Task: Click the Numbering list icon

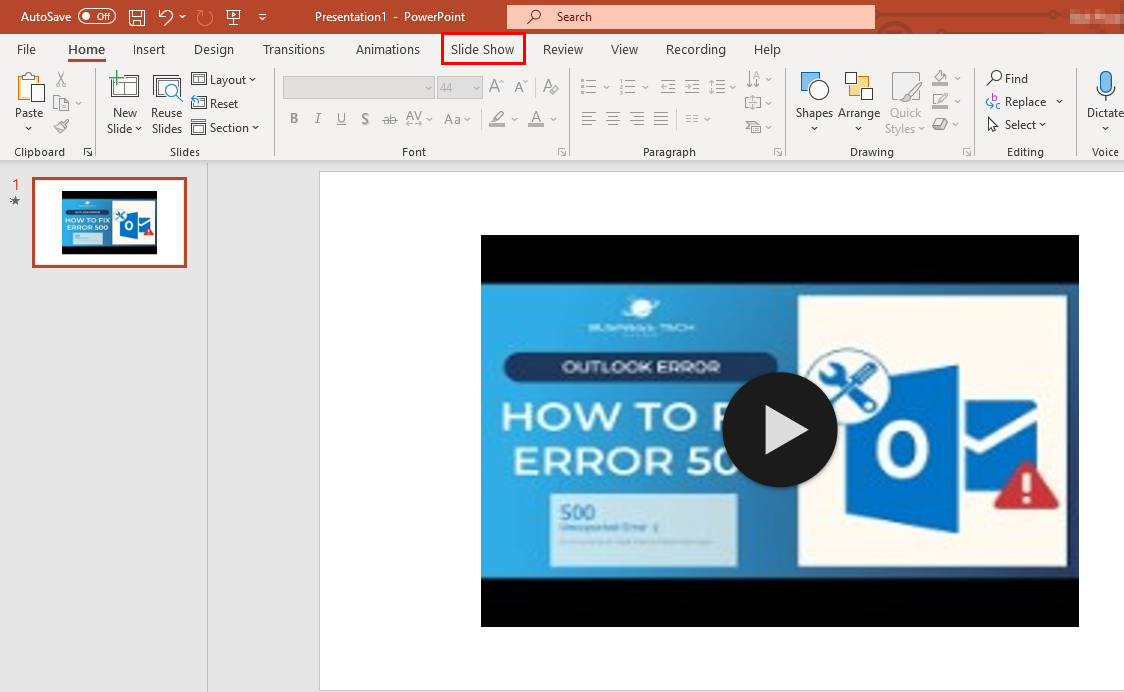Action: pyautogui.click(x=628, y=87)
